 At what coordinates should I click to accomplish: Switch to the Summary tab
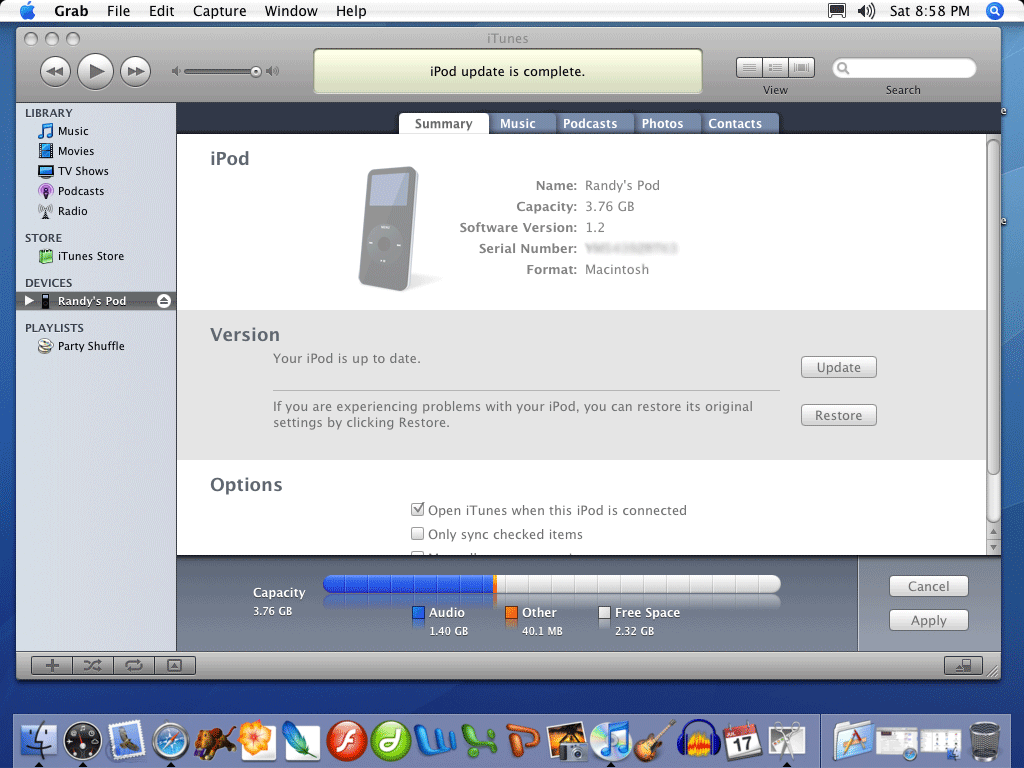(443, 123)
